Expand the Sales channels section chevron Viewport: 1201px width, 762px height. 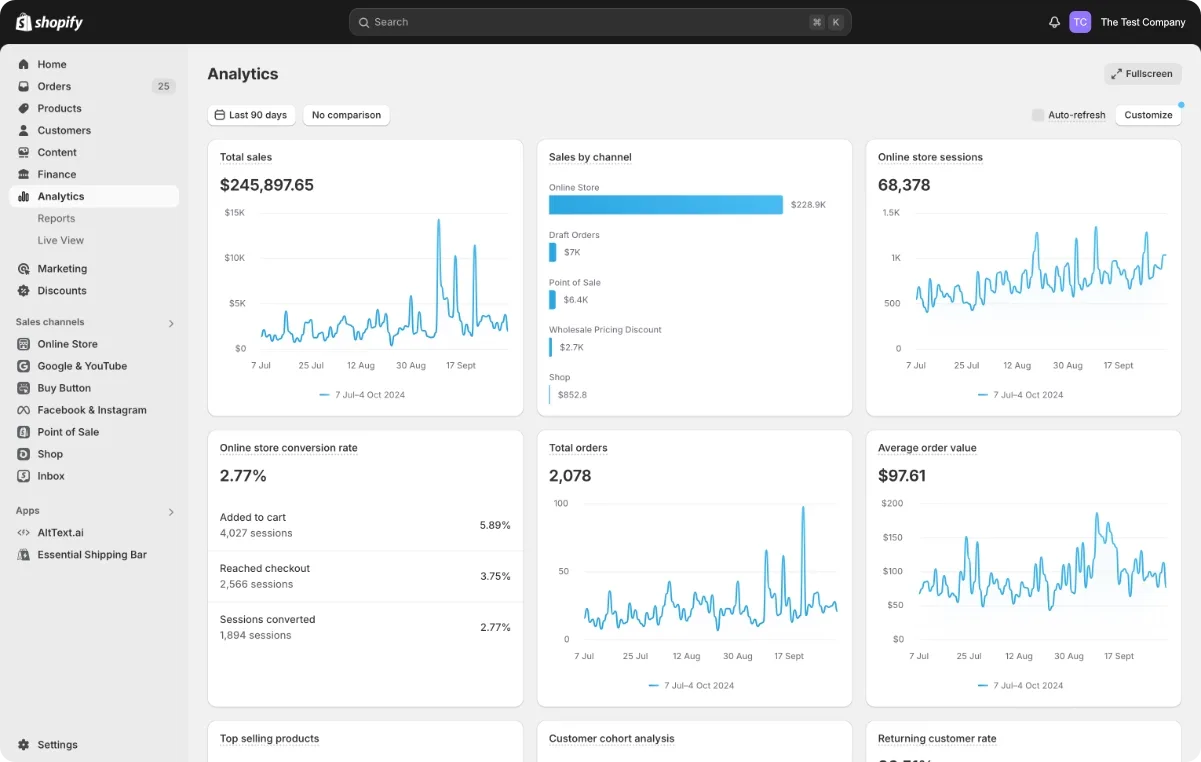point(171,323)
